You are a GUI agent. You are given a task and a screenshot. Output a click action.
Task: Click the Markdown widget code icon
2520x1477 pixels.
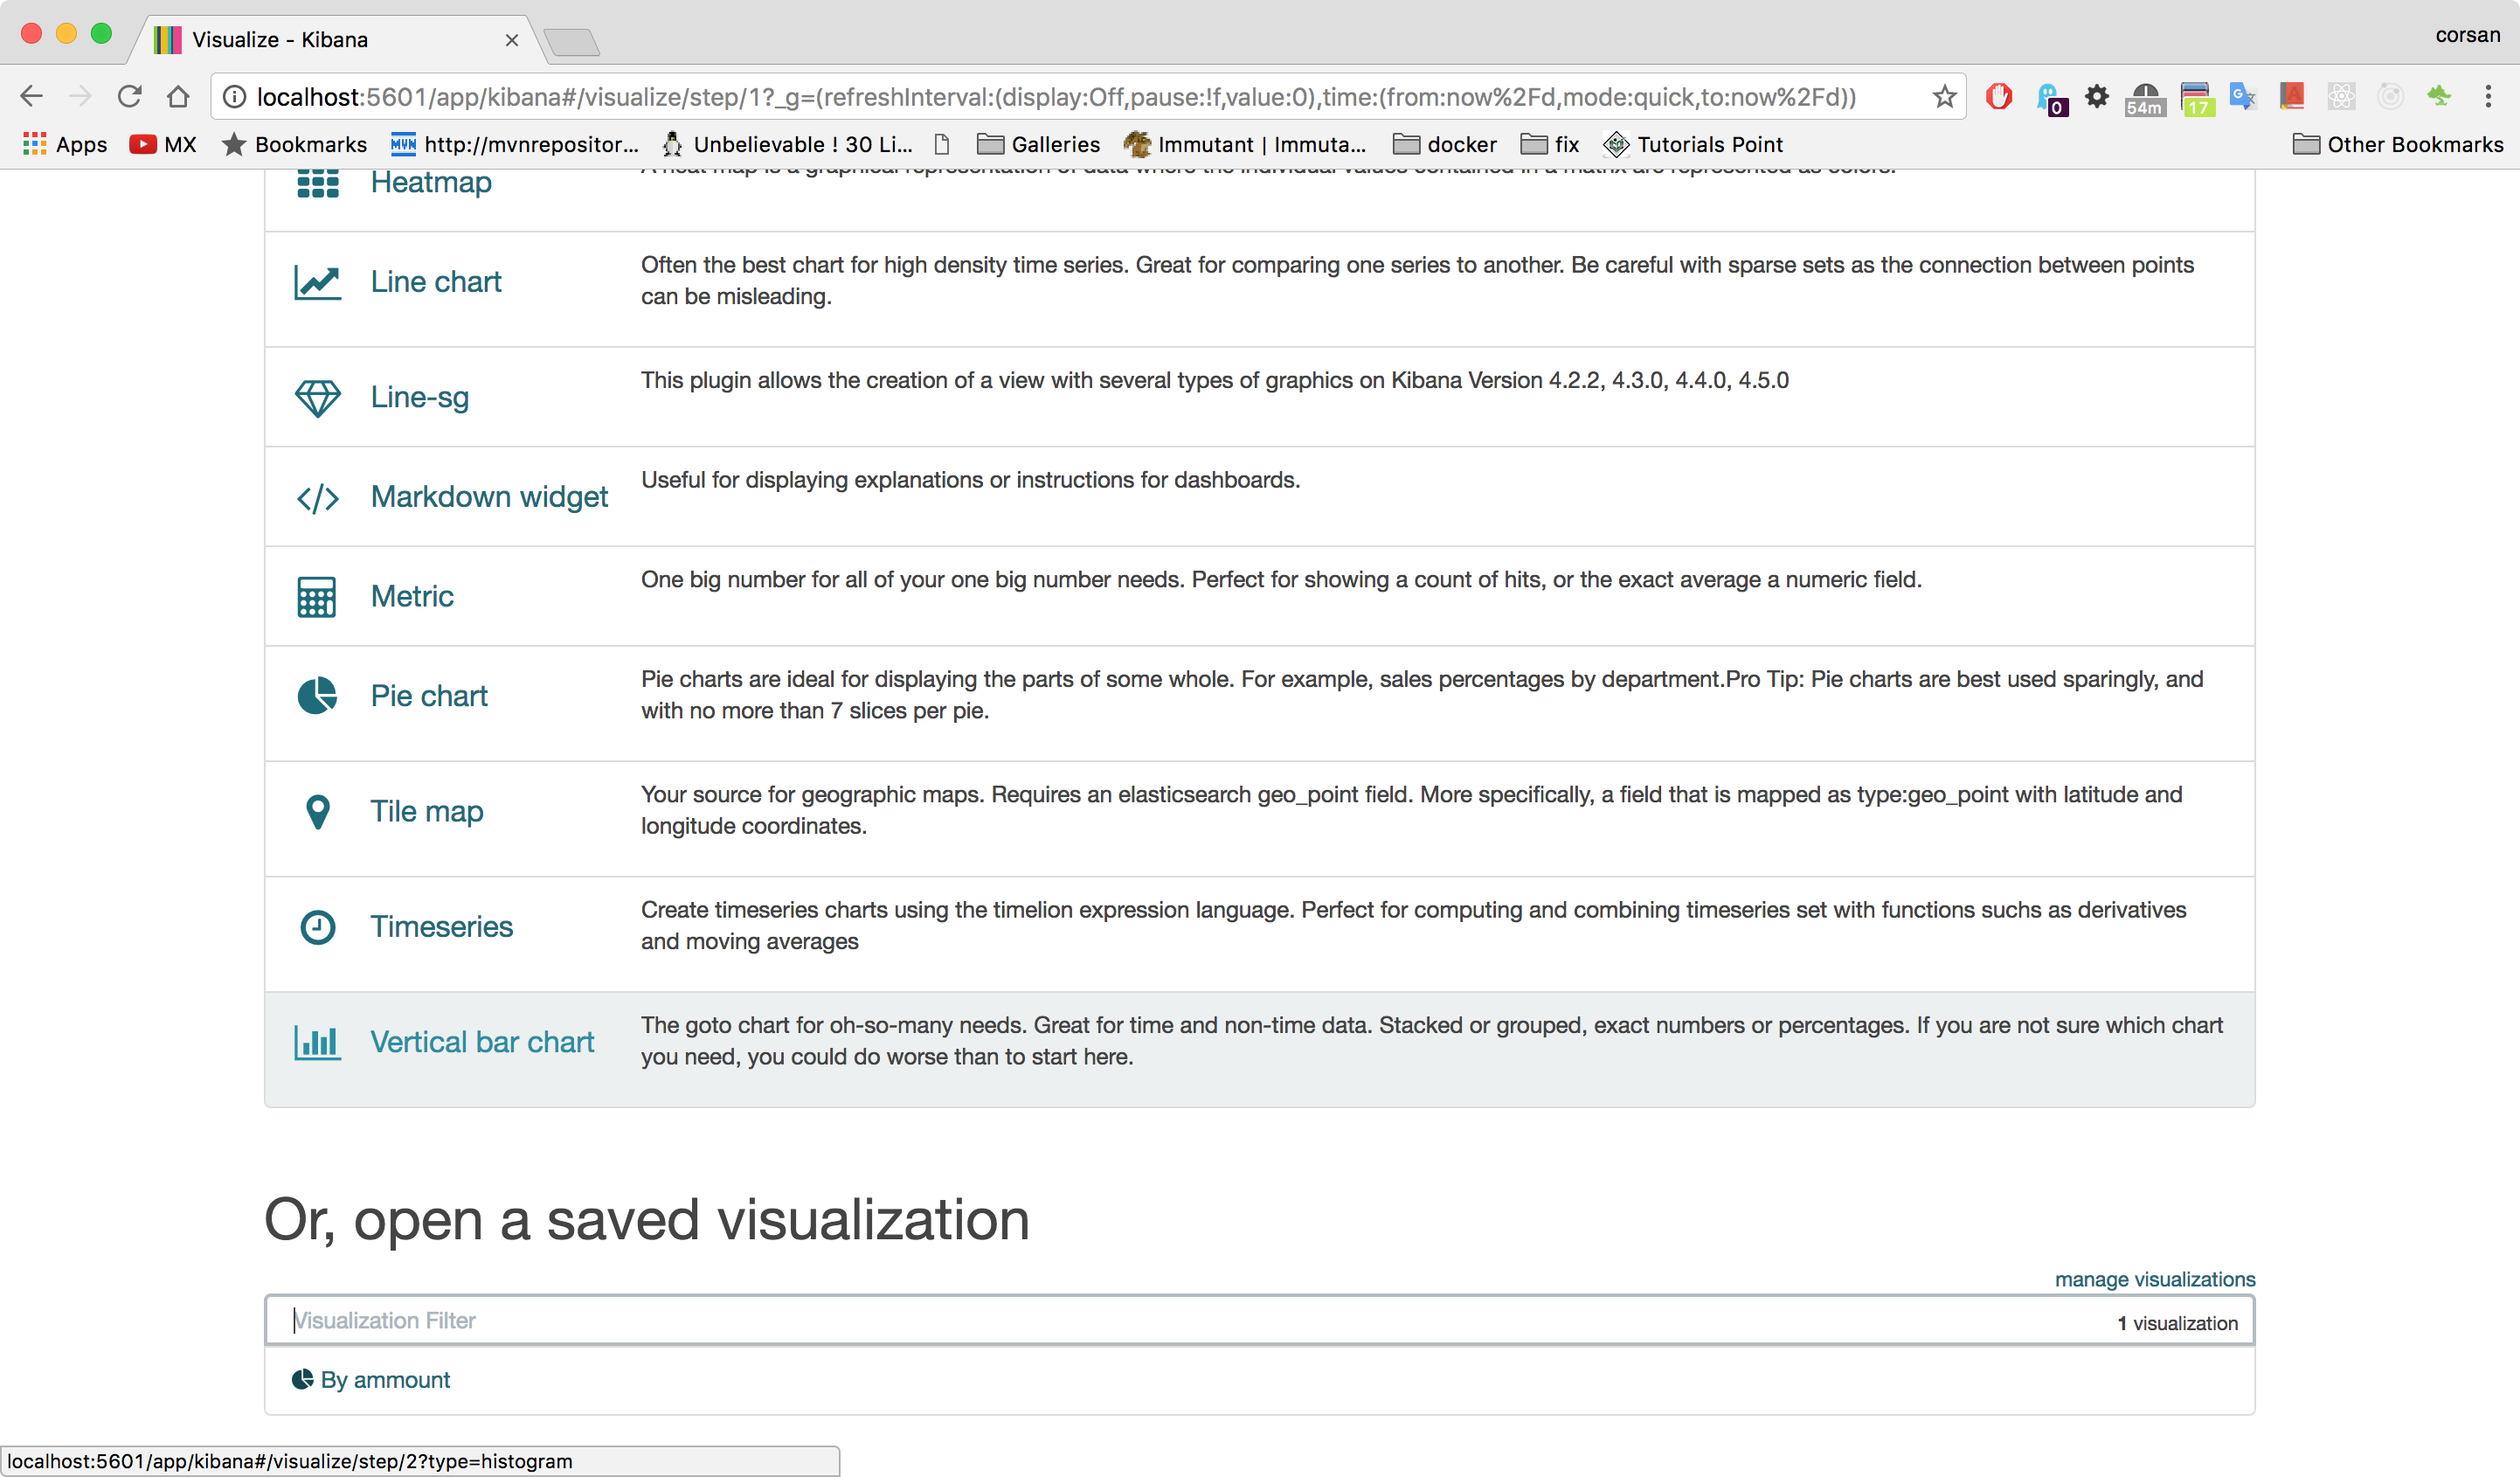(318, 498)
